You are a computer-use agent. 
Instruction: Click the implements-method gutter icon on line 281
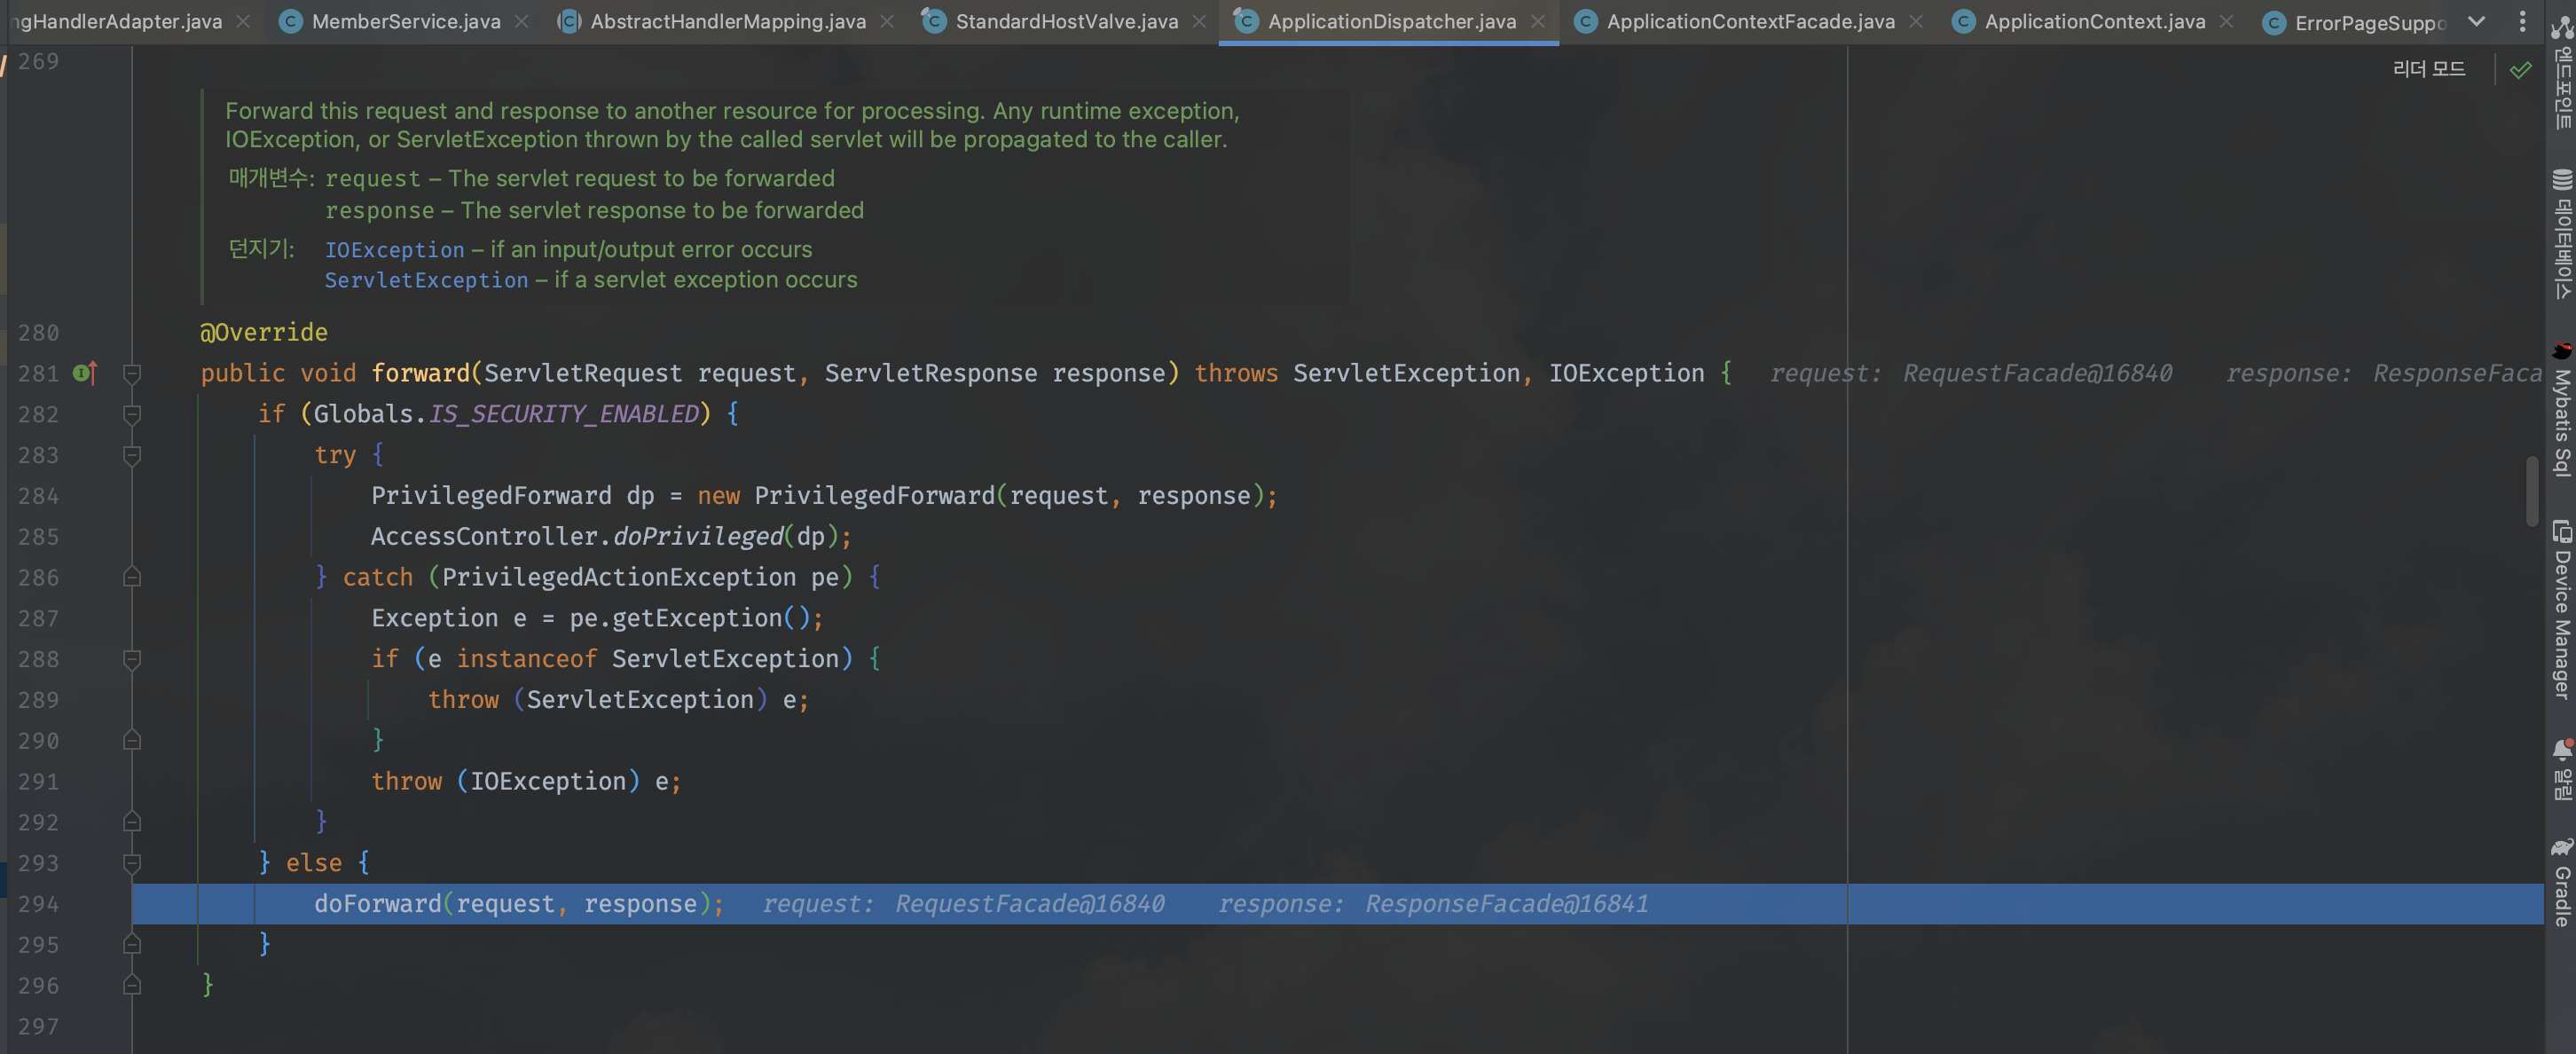(85, 373)
